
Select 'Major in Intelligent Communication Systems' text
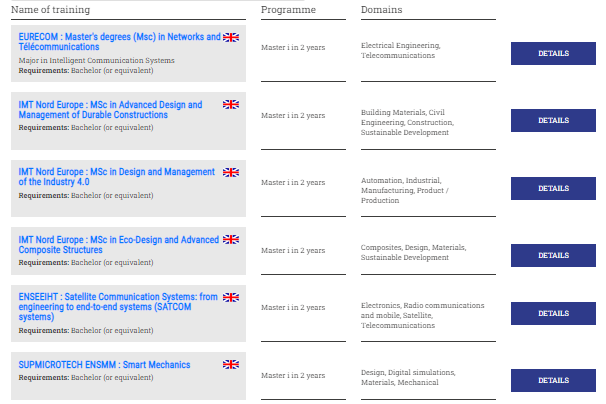tap(97, 60)
